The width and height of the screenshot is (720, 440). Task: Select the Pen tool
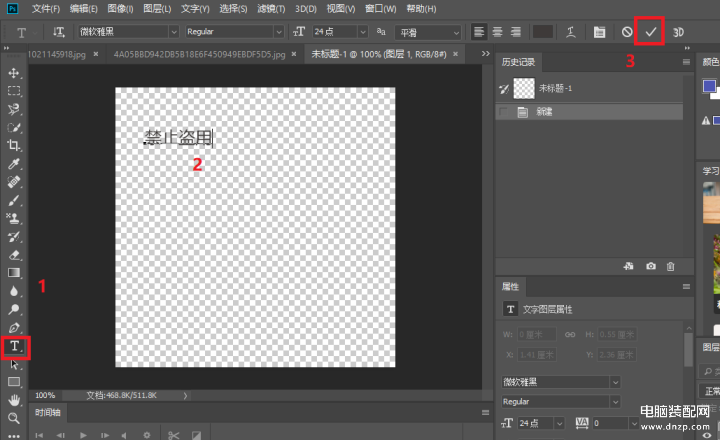tap(14, 327)
